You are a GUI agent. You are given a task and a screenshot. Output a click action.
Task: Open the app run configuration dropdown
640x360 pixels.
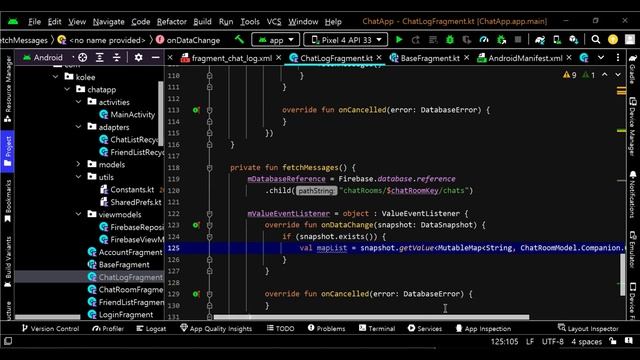click(276, 40)
